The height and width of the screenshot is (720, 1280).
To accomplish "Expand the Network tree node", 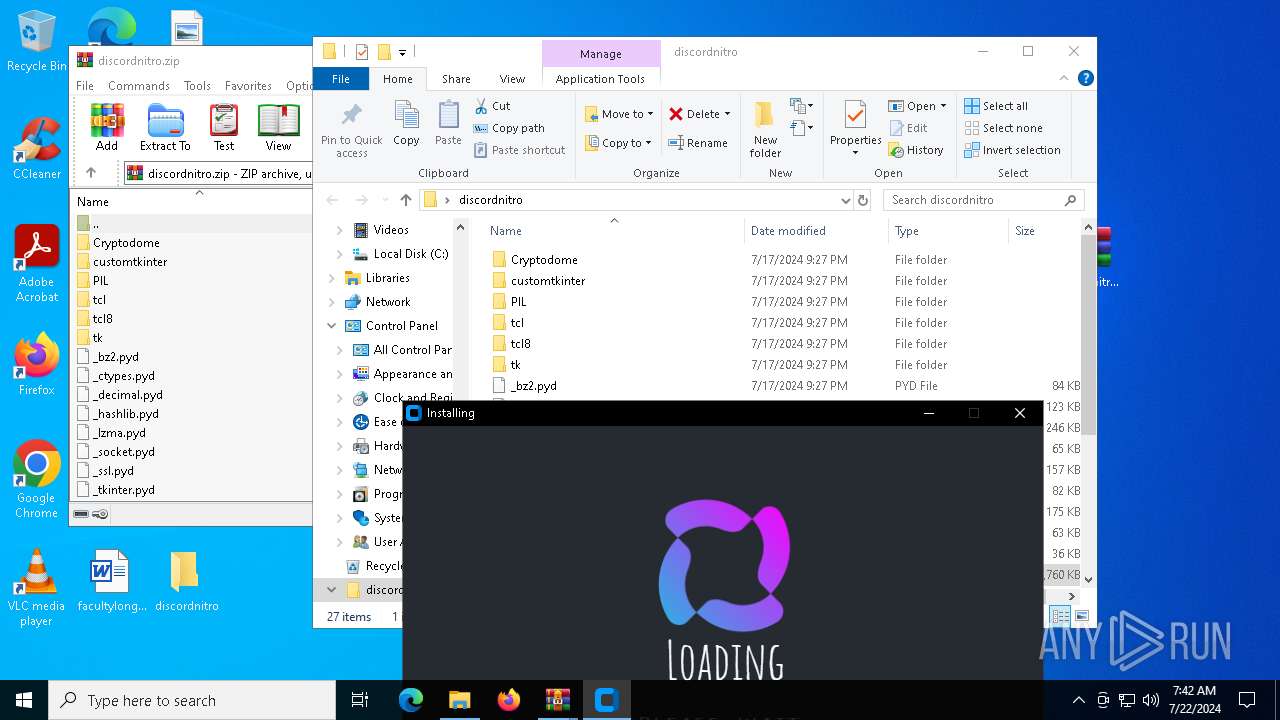I will pos(331,302).
